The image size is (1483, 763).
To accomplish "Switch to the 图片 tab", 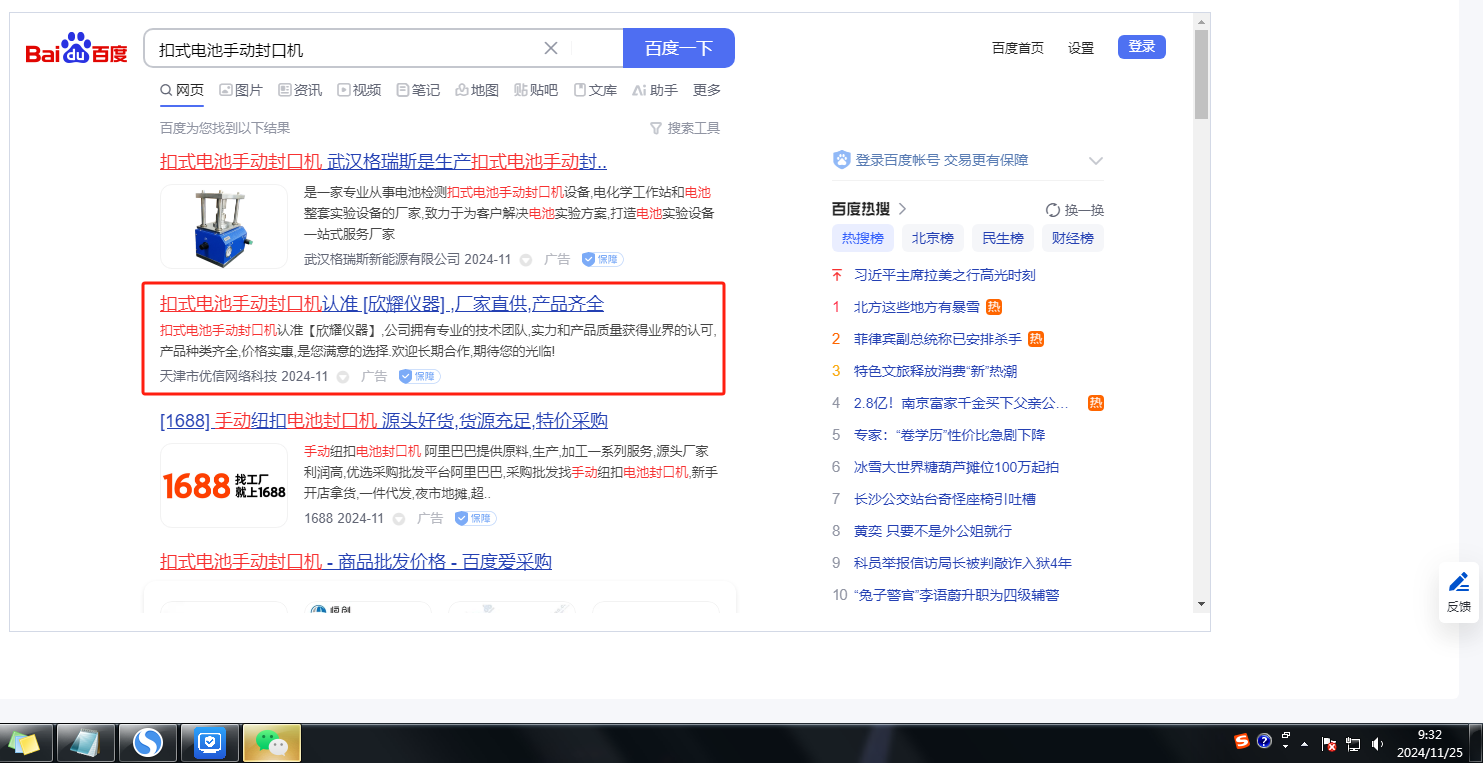I will pos(241,90).
